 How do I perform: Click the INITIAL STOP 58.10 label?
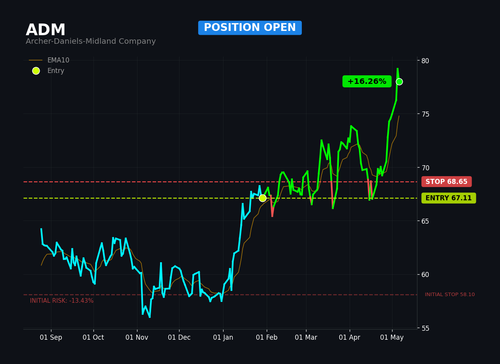click(450, 294)
